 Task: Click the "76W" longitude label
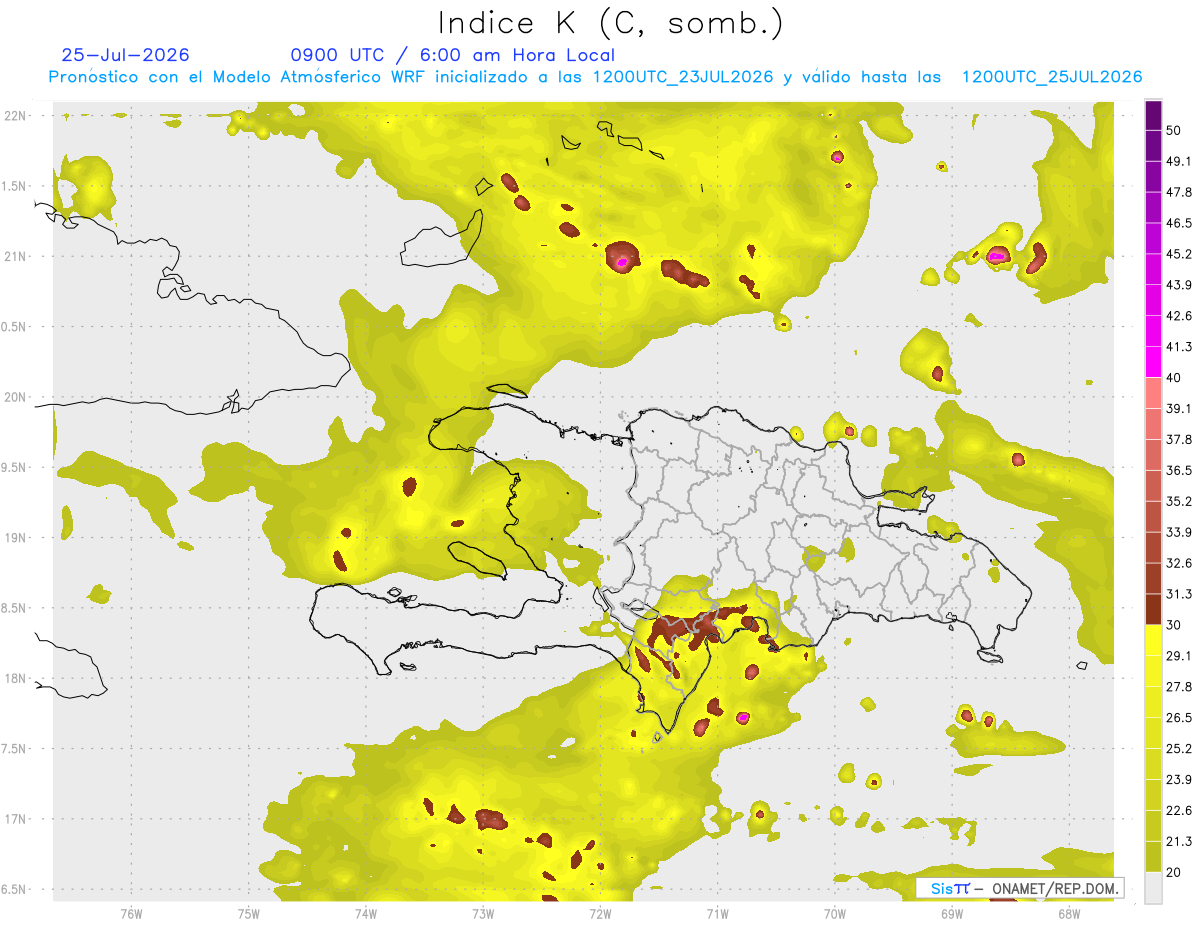[x=131, y=914]
